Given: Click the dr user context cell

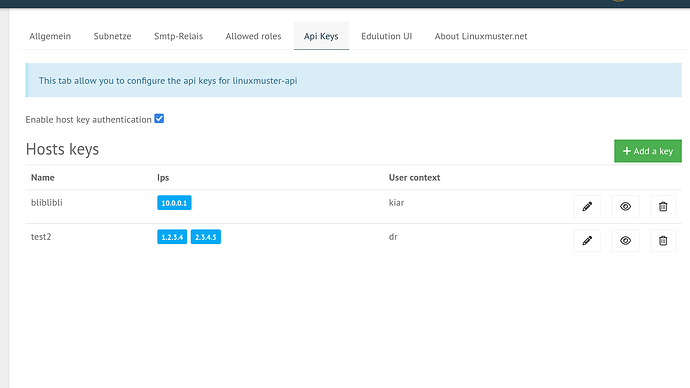Looking at the screenshot, I should 393,237.
